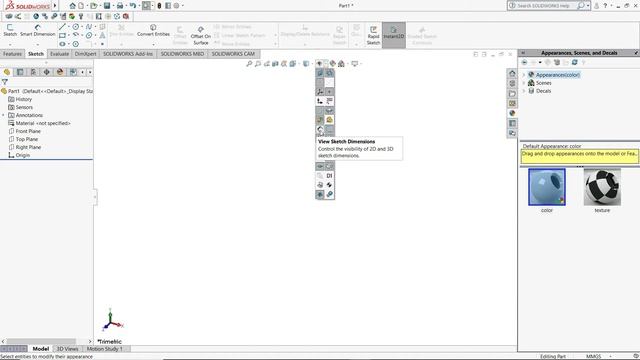This screenshot has height=360, width=640.
Task: Open the SOLIDWORKS Add-Ins tab
Action: click(x=128, y=54)
